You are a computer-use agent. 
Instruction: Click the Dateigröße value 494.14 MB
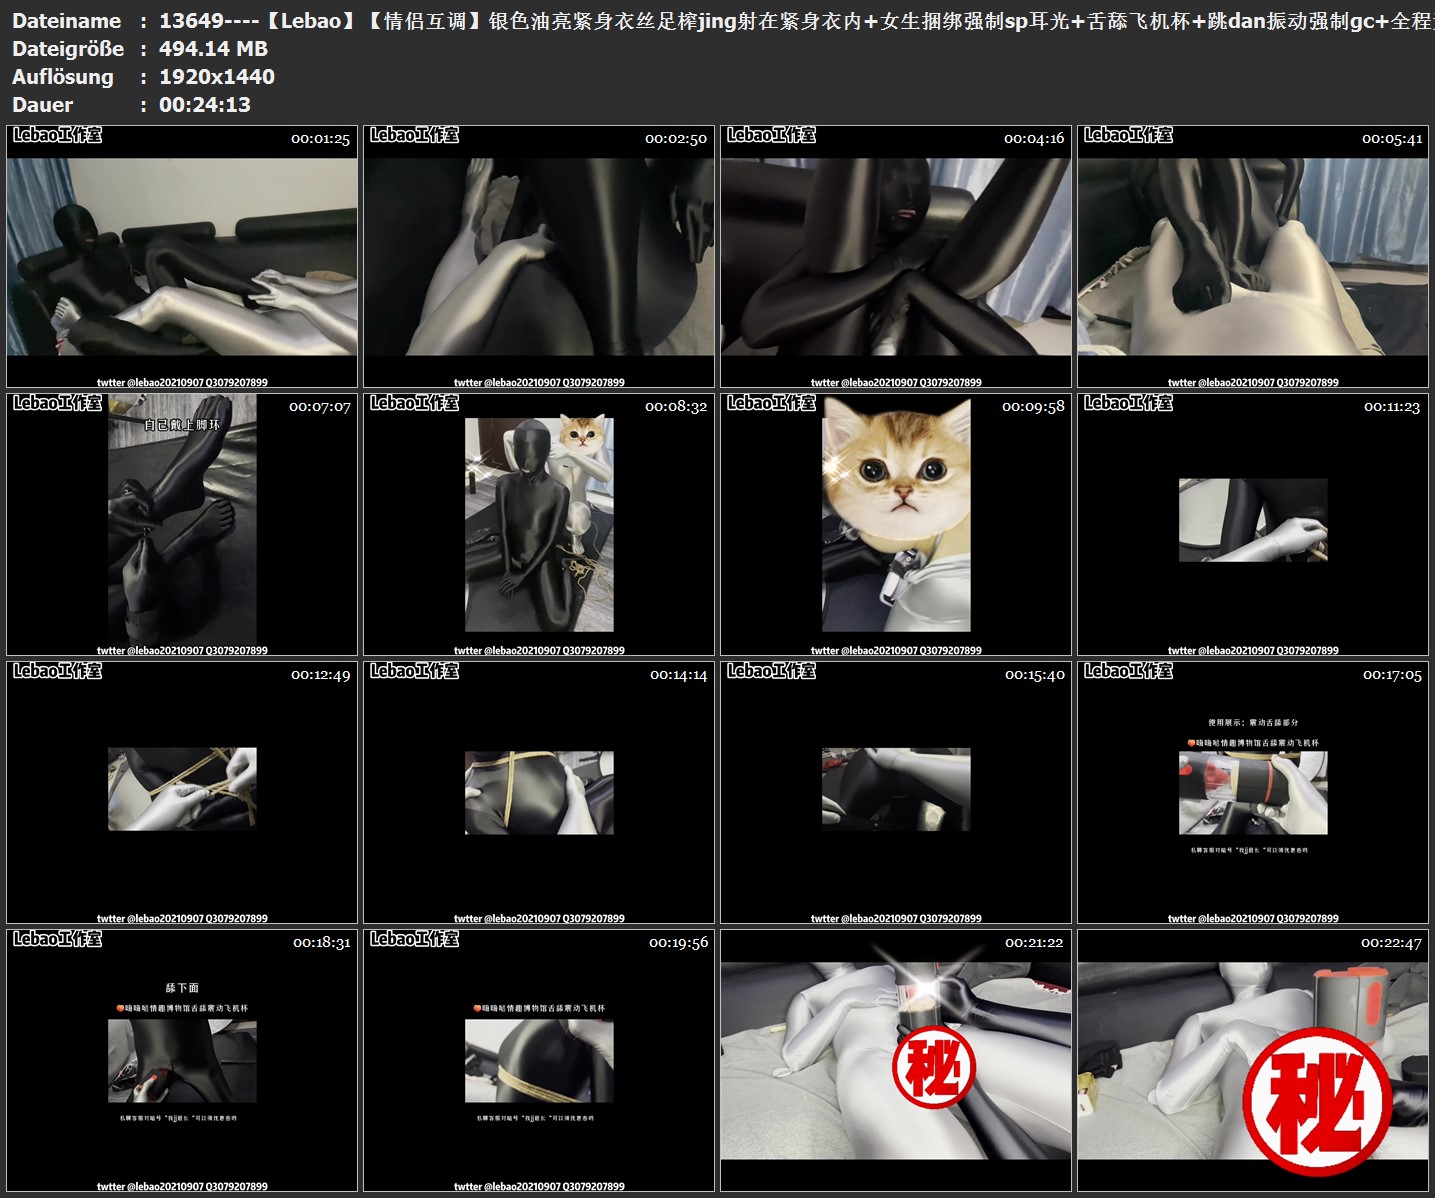tap(213, 49)
